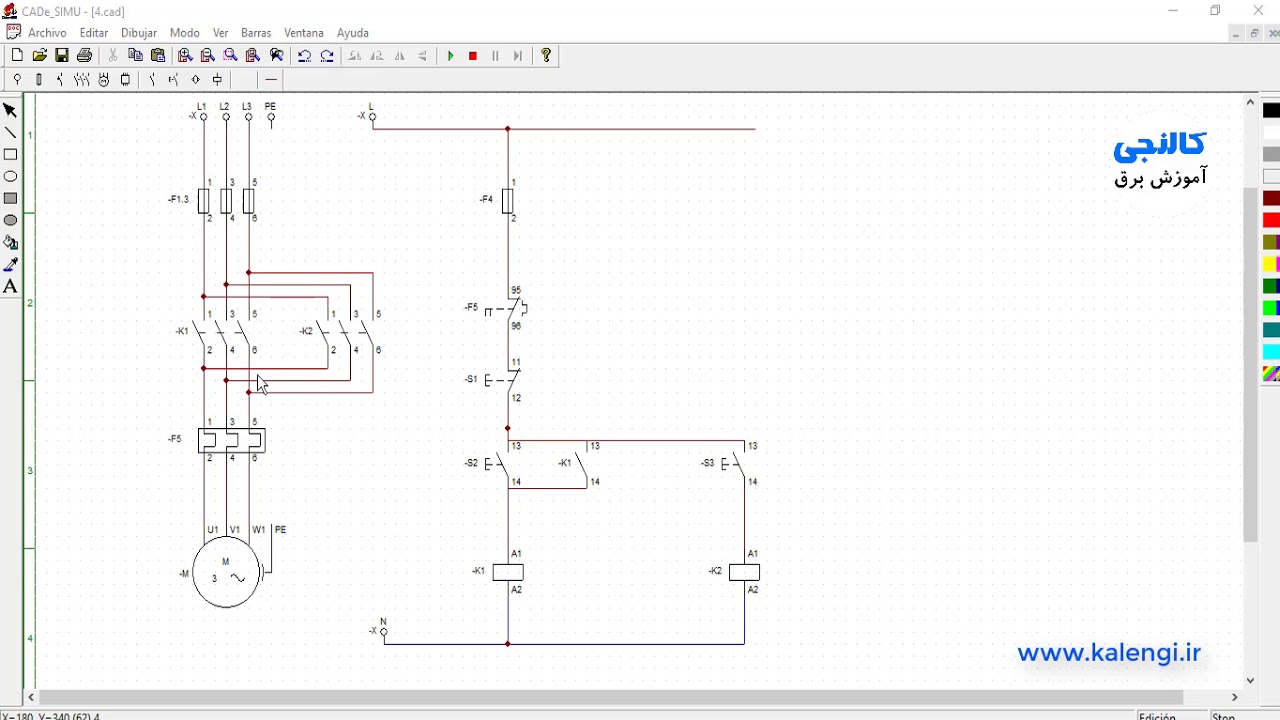Pick the teal color swatch

coord(1271,330)
